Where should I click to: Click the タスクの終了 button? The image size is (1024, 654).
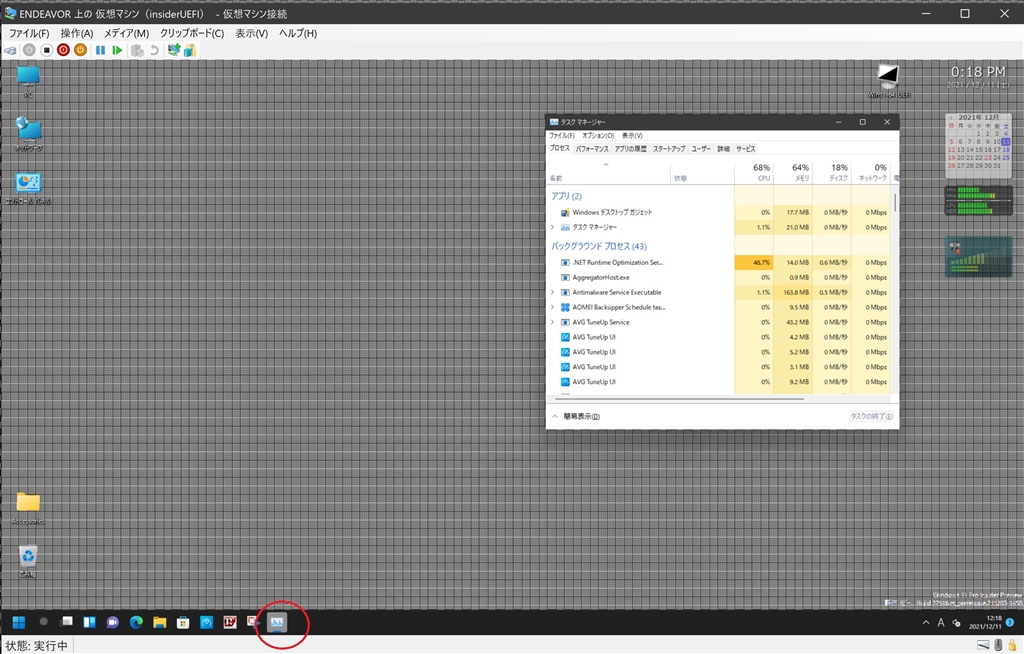click(871, 416)
